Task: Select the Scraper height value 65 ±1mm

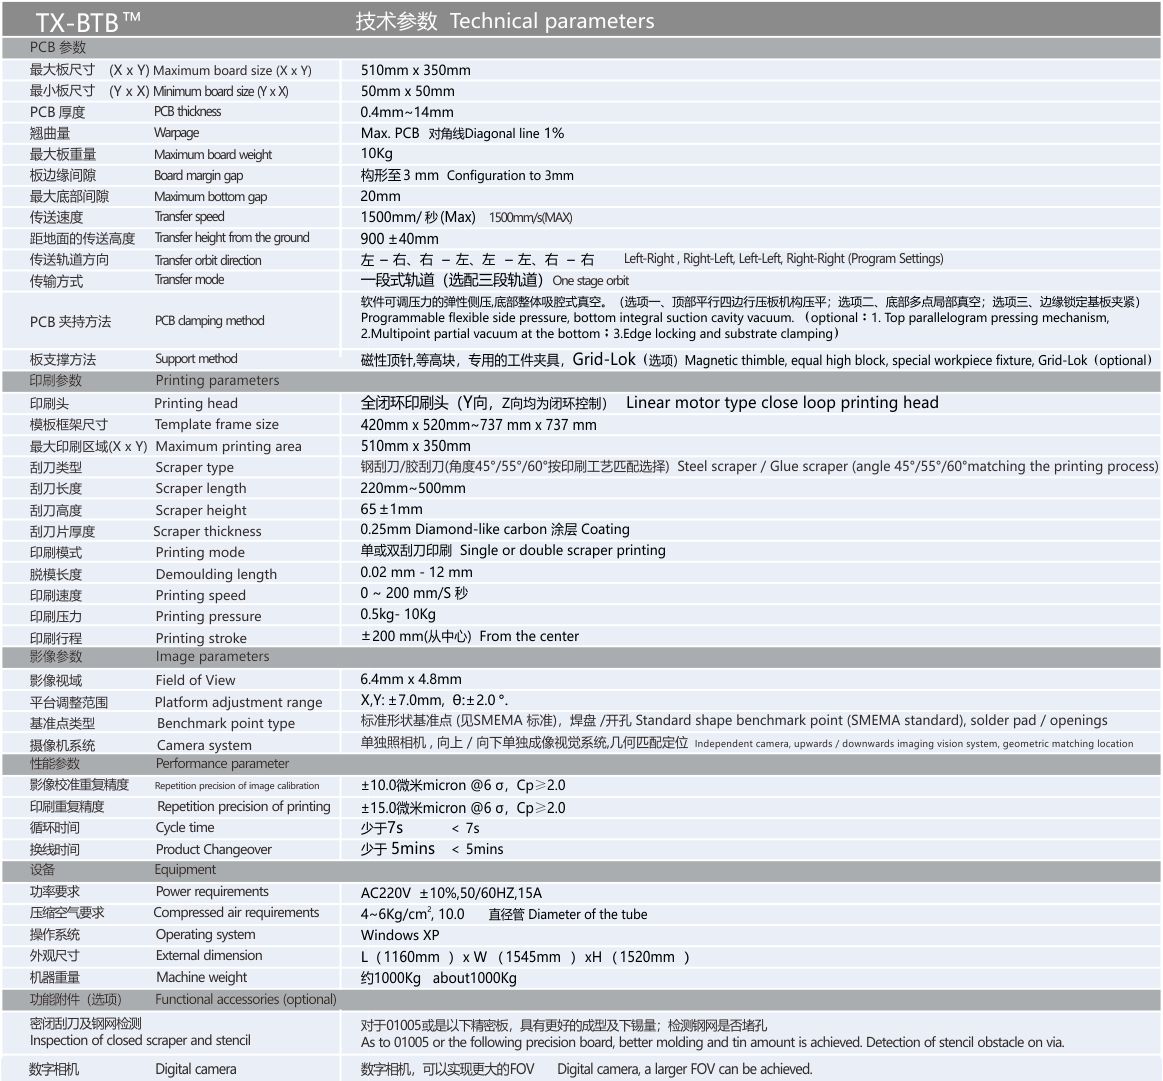Action: pyautogui.click(x=391, y=510)
